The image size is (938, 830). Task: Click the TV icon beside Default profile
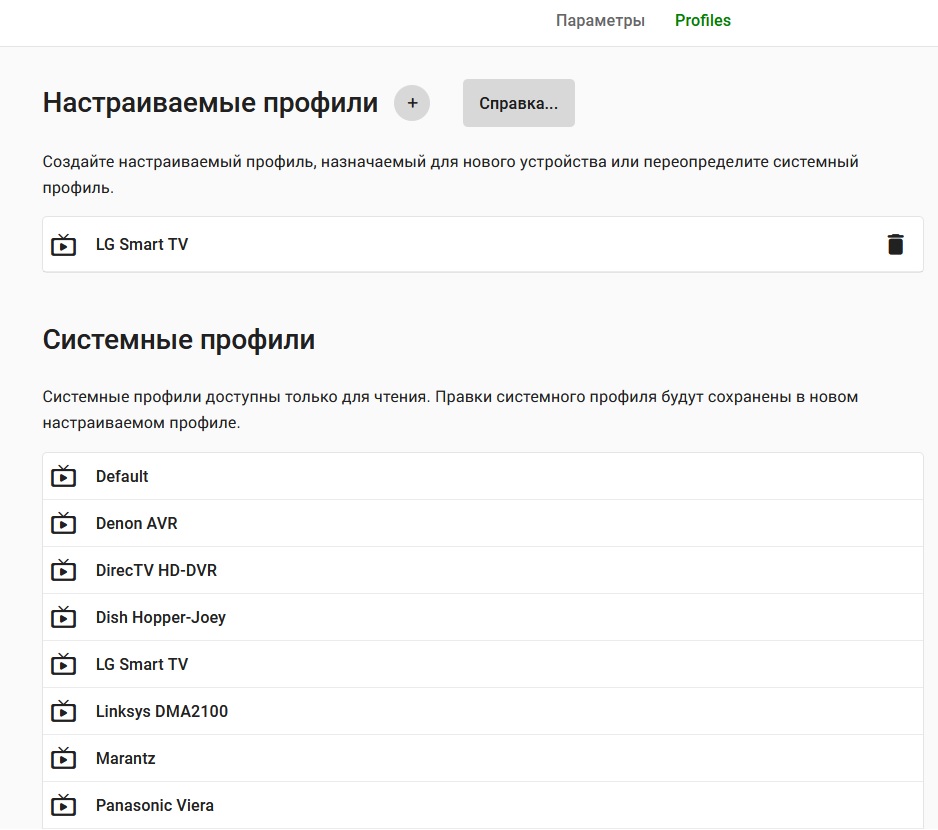(x=64, y=476)
